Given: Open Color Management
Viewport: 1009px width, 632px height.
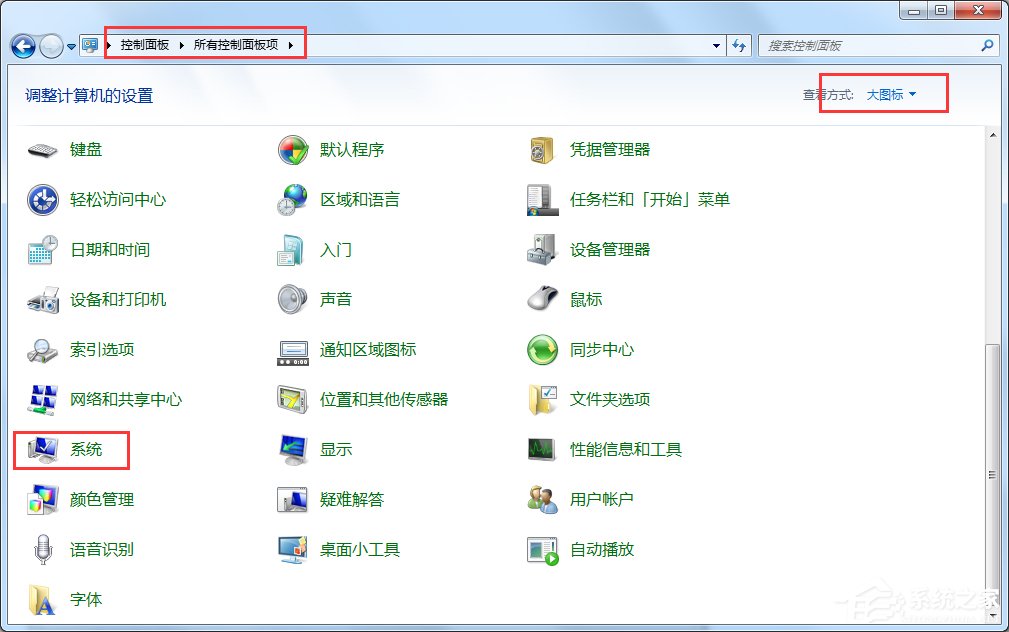Looking at the screenshot, I should click(103, 499).
